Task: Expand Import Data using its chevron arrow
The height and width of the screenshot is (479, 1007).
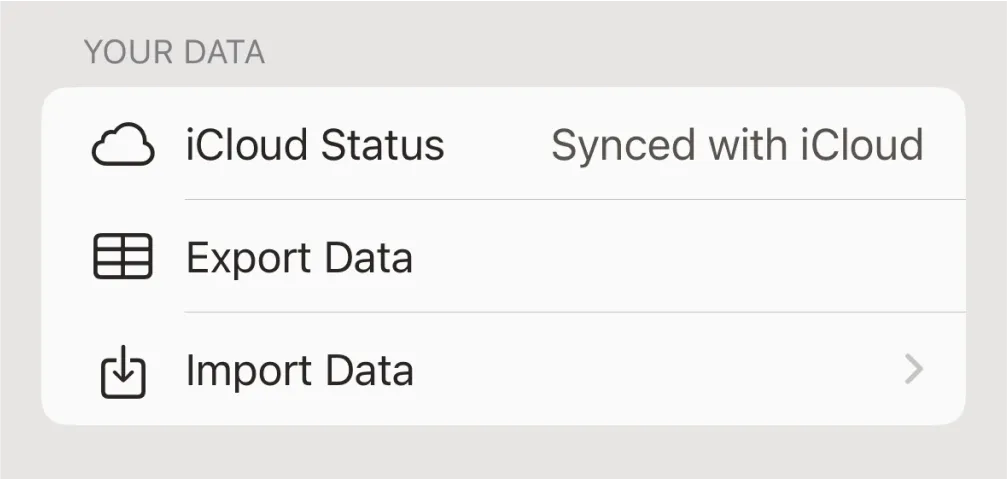Action: point(913,371)
